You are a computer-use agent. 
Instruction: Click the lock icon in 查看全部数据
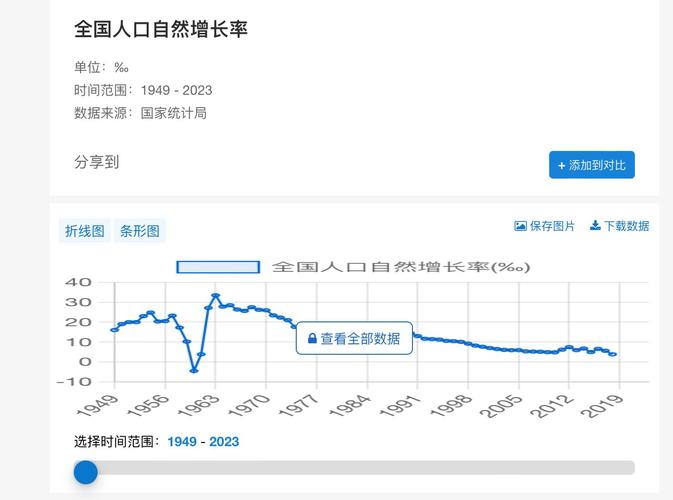312,339
